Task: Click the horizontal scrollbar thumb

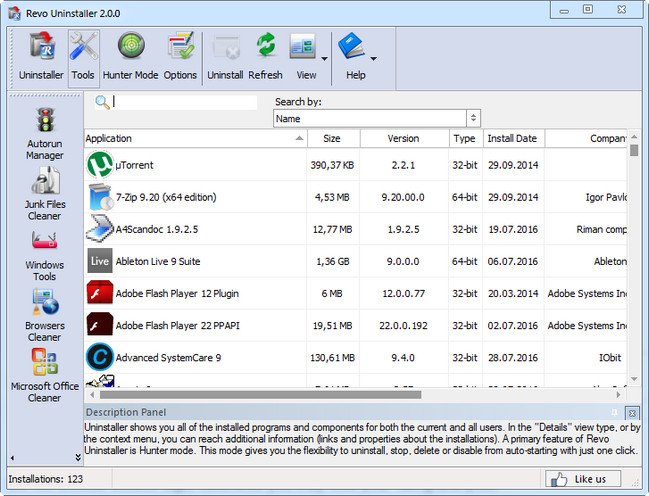Action: click(x=260, y=395)
